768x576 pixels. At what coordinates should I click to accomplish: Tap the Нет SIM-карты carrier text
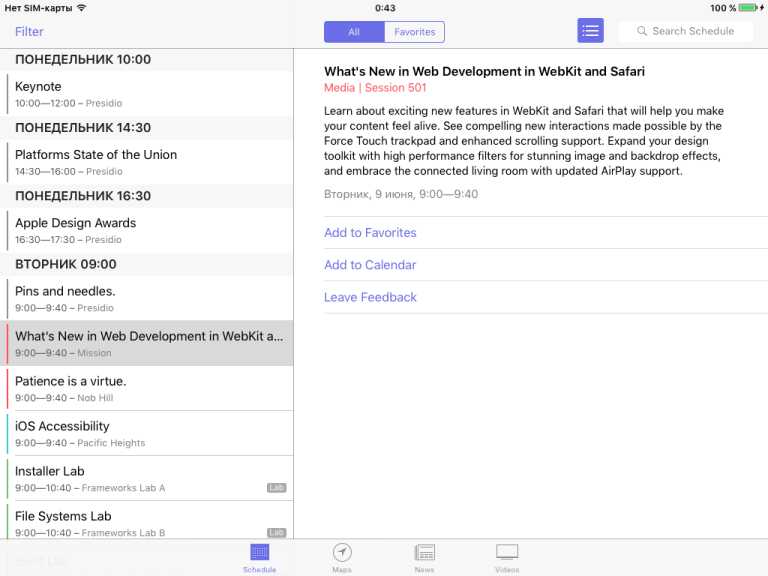coord(38,8)
